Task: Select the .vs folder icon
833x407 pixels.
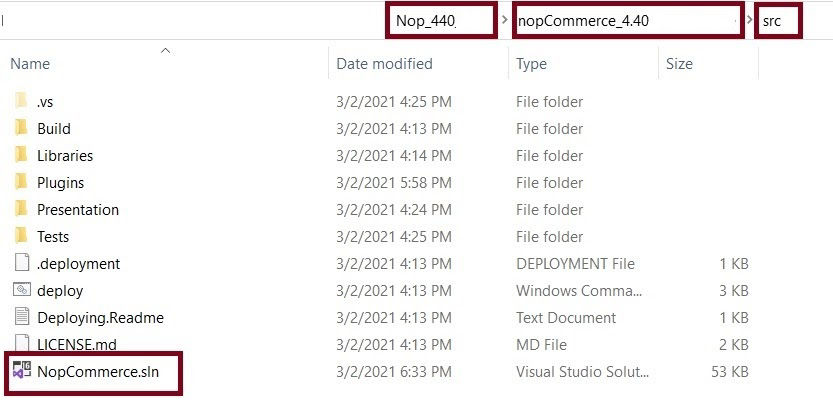Action: click(x=21, y=101)
